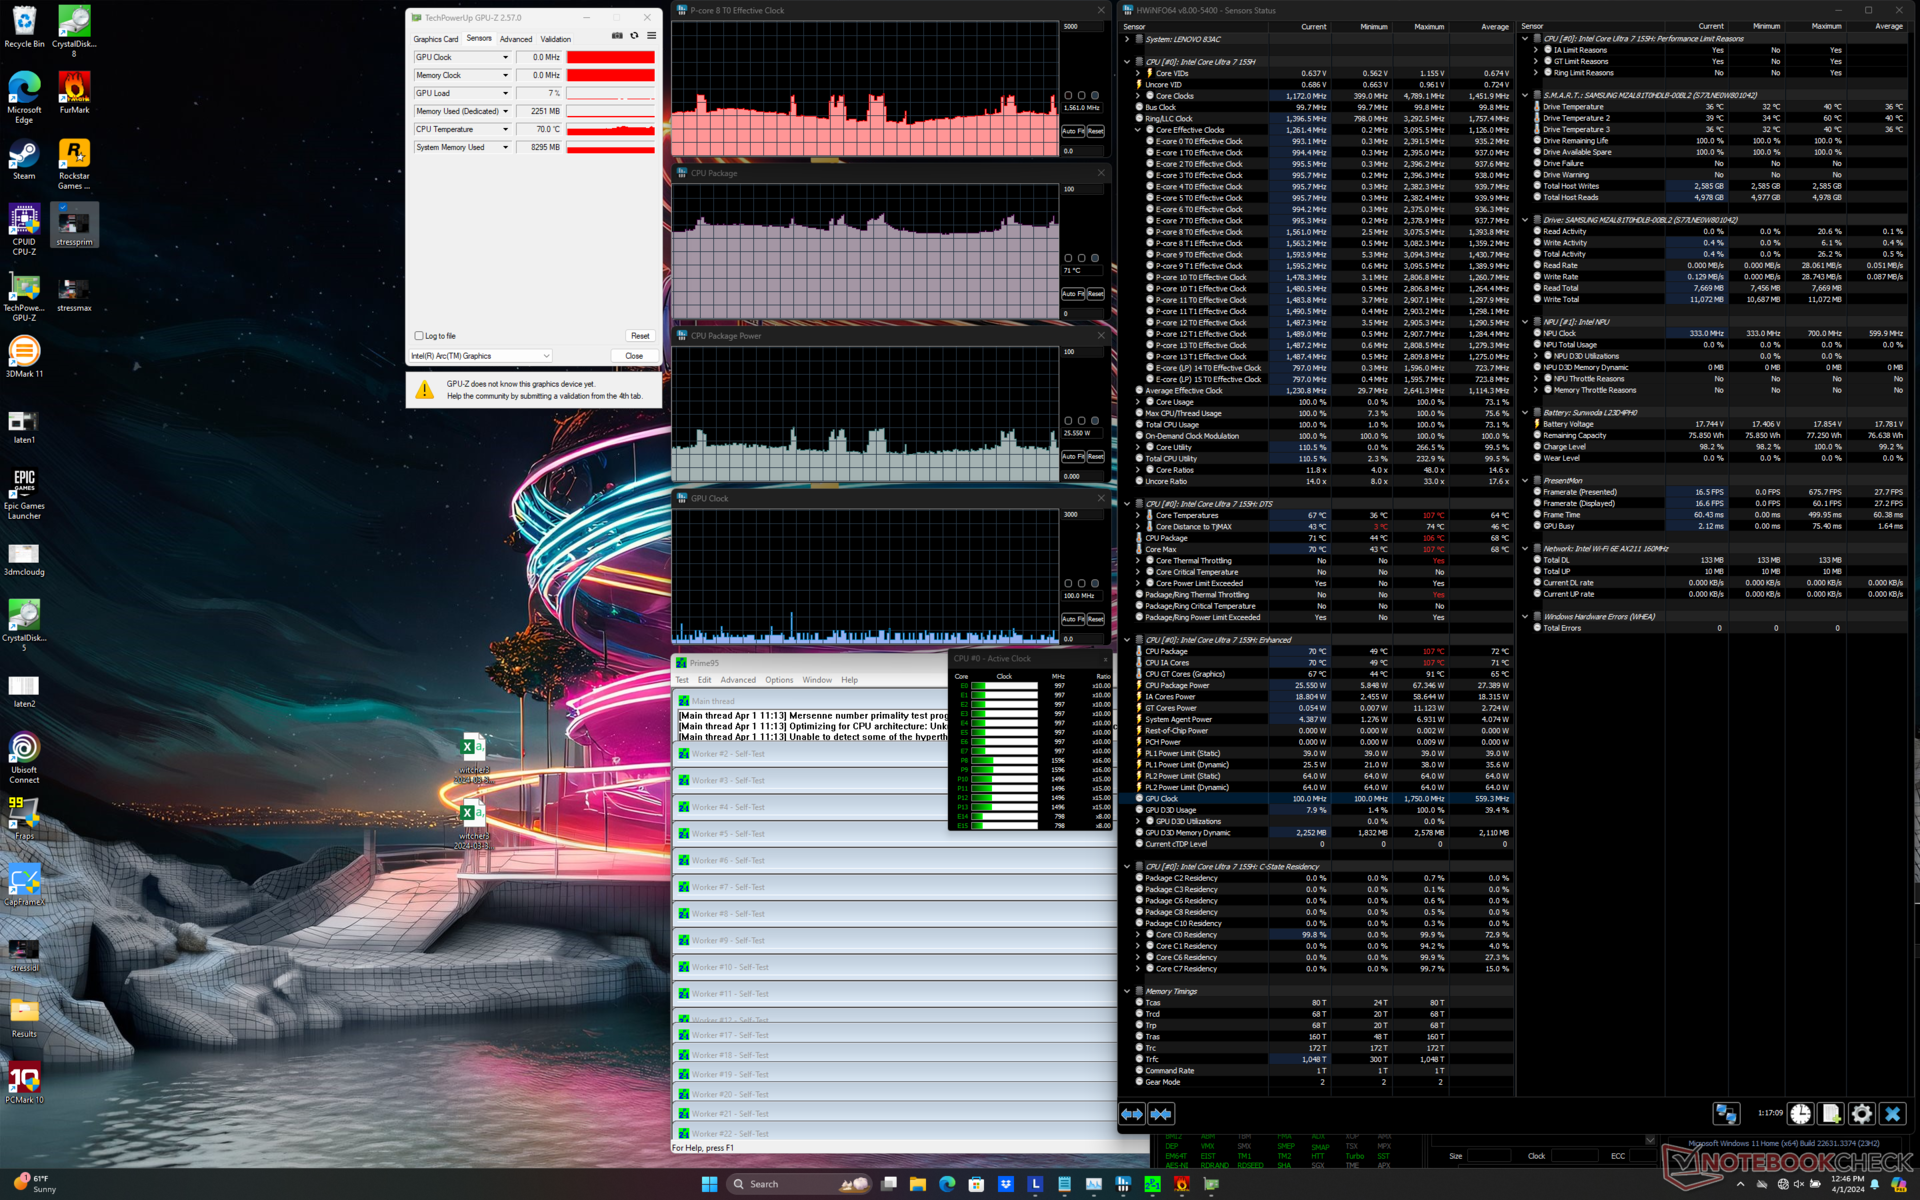Open the GPU-Z hamburger menu icon
The width and height of the screenshot is (1920, 1200).
click(x=651, y=36)
